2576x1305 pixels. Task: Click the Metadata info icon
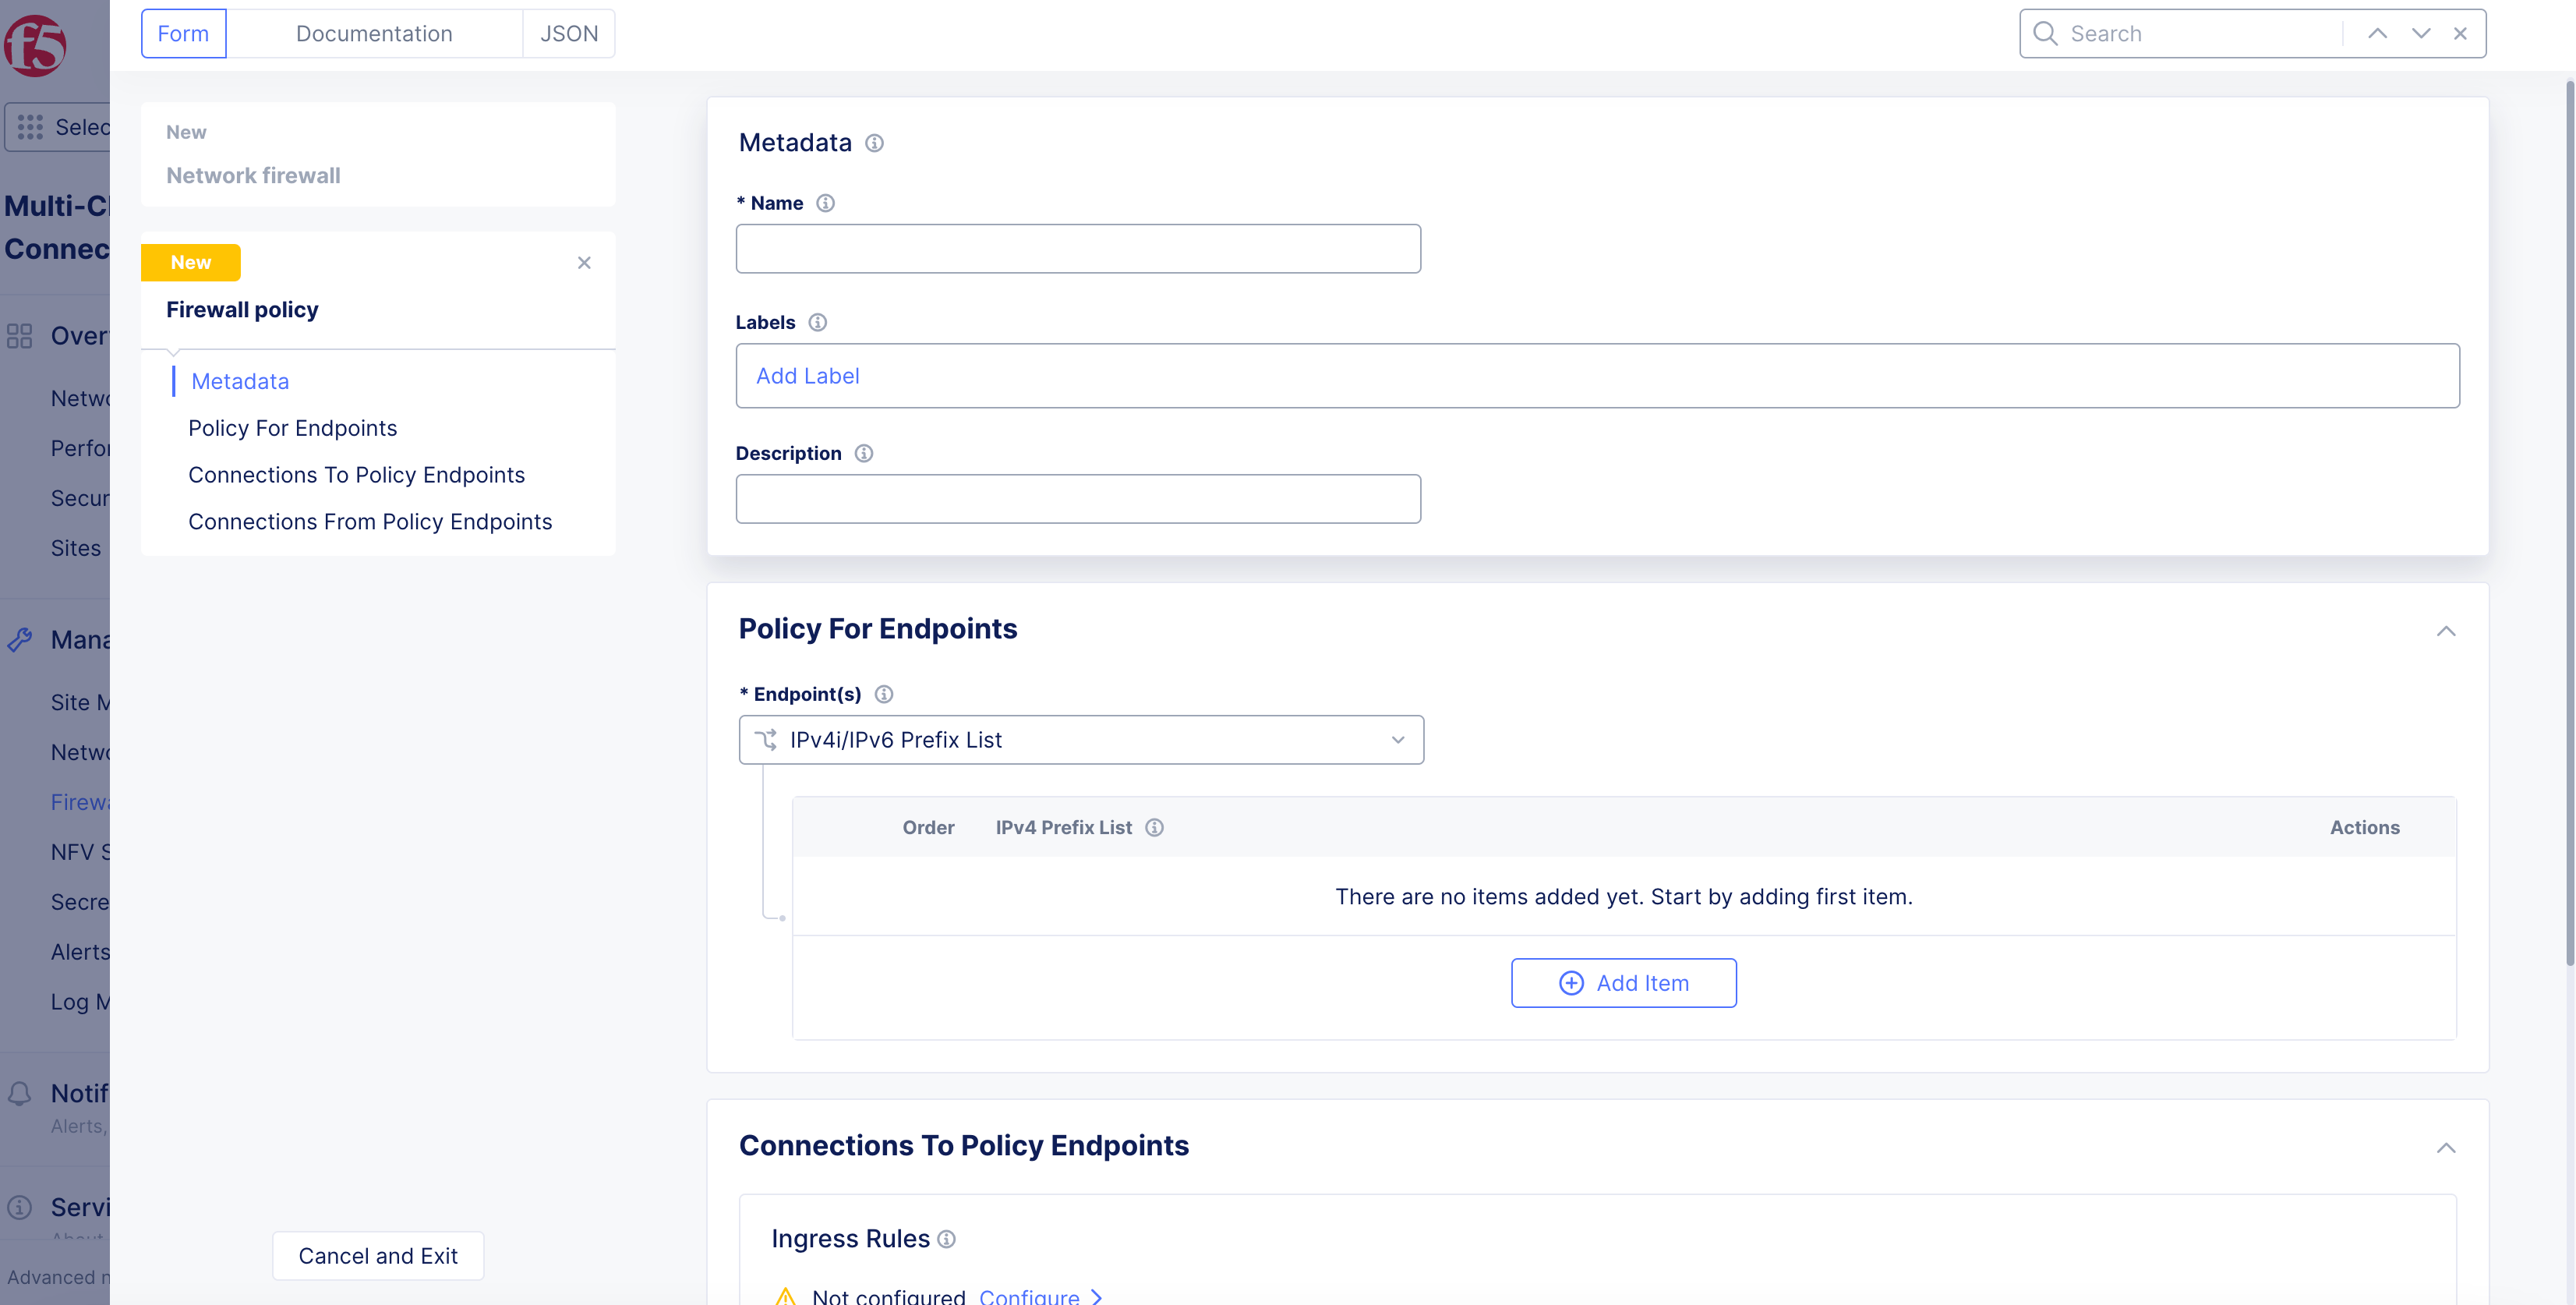pos(874,143)
